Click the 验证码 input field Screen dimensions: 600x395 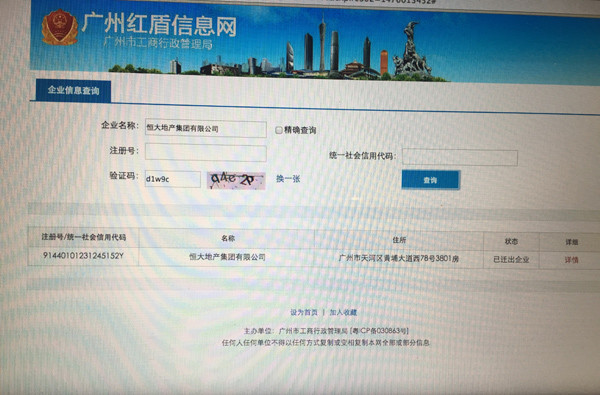click(x=173, y=179)
